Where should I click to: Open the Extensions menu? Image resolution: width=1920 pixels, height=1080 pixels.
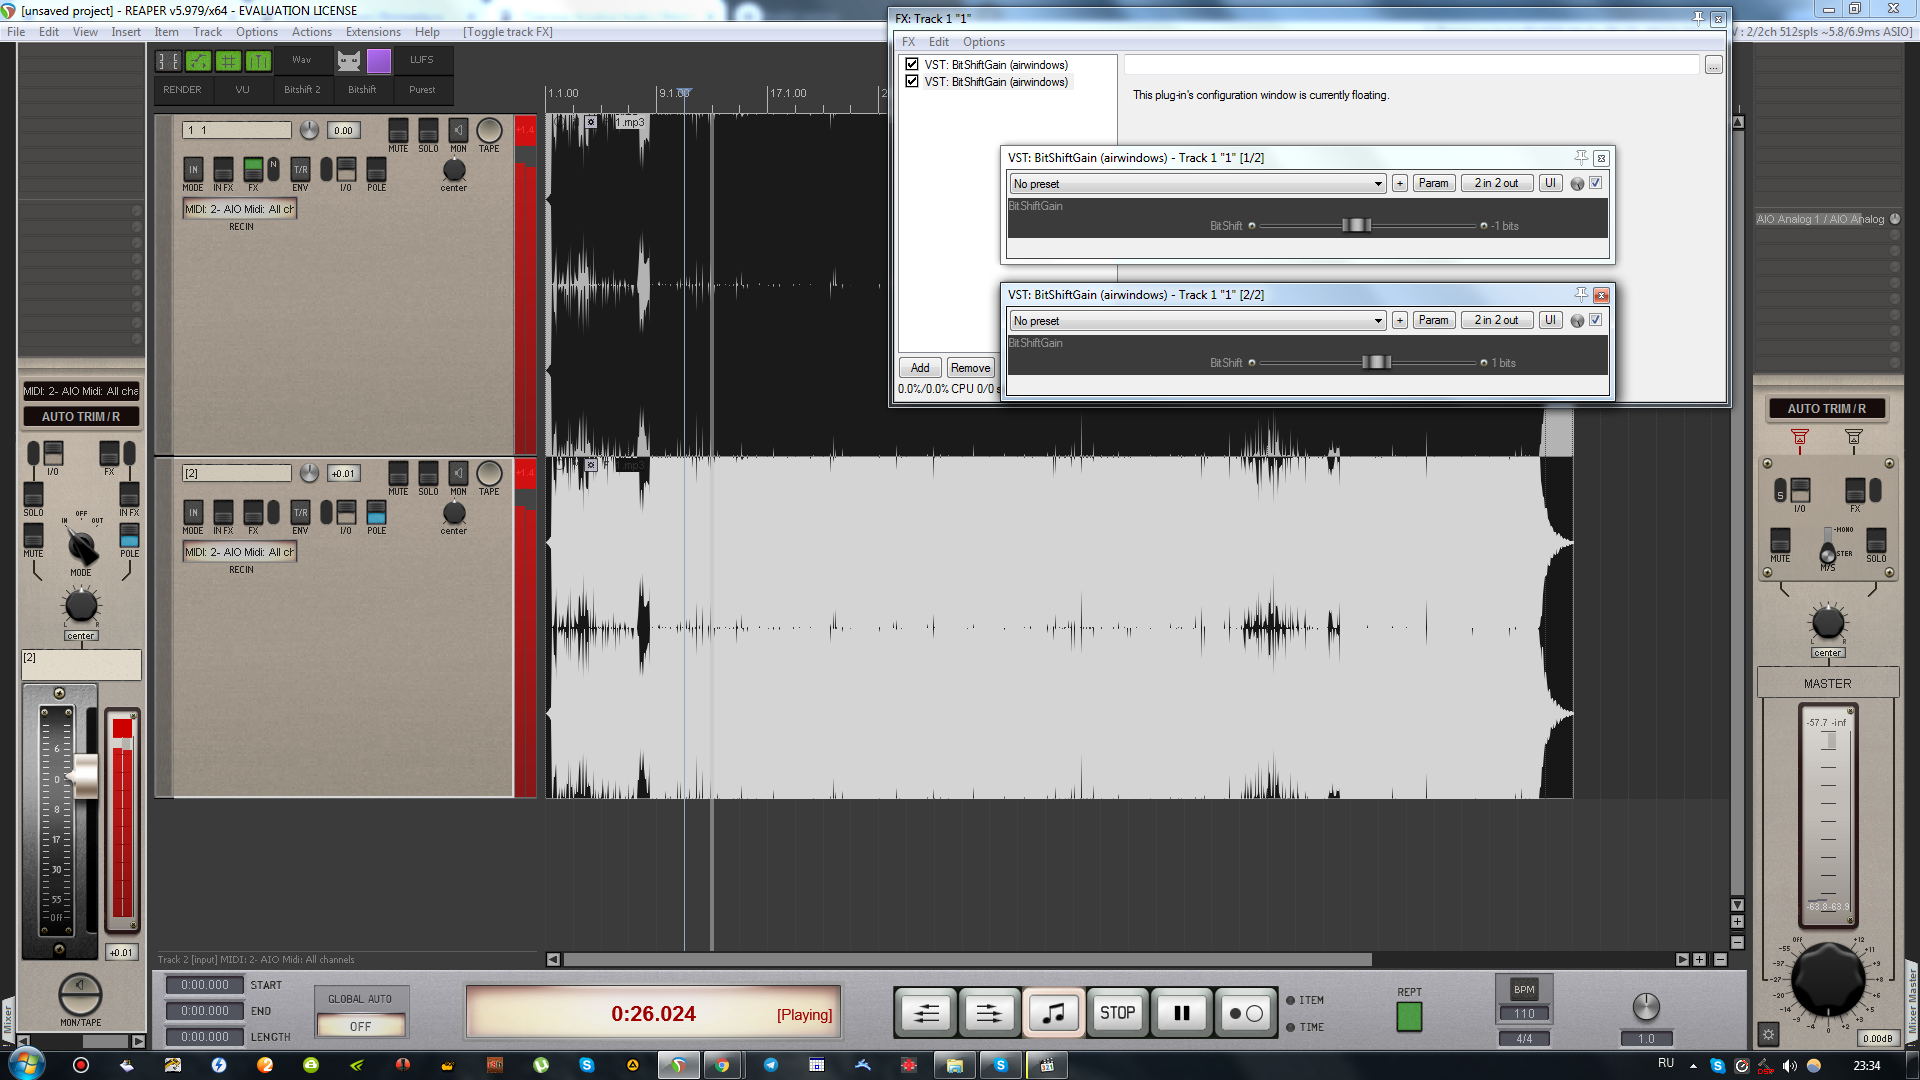click(373, 32)
